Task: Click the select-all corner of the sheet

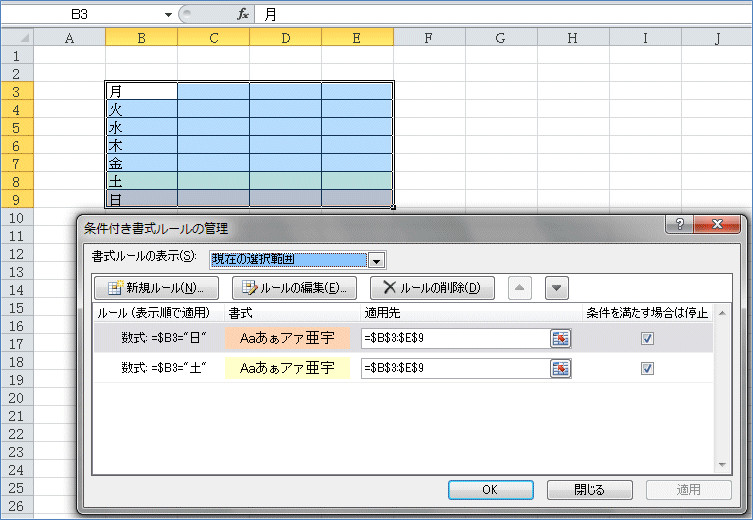Action: tap(17, 37)
